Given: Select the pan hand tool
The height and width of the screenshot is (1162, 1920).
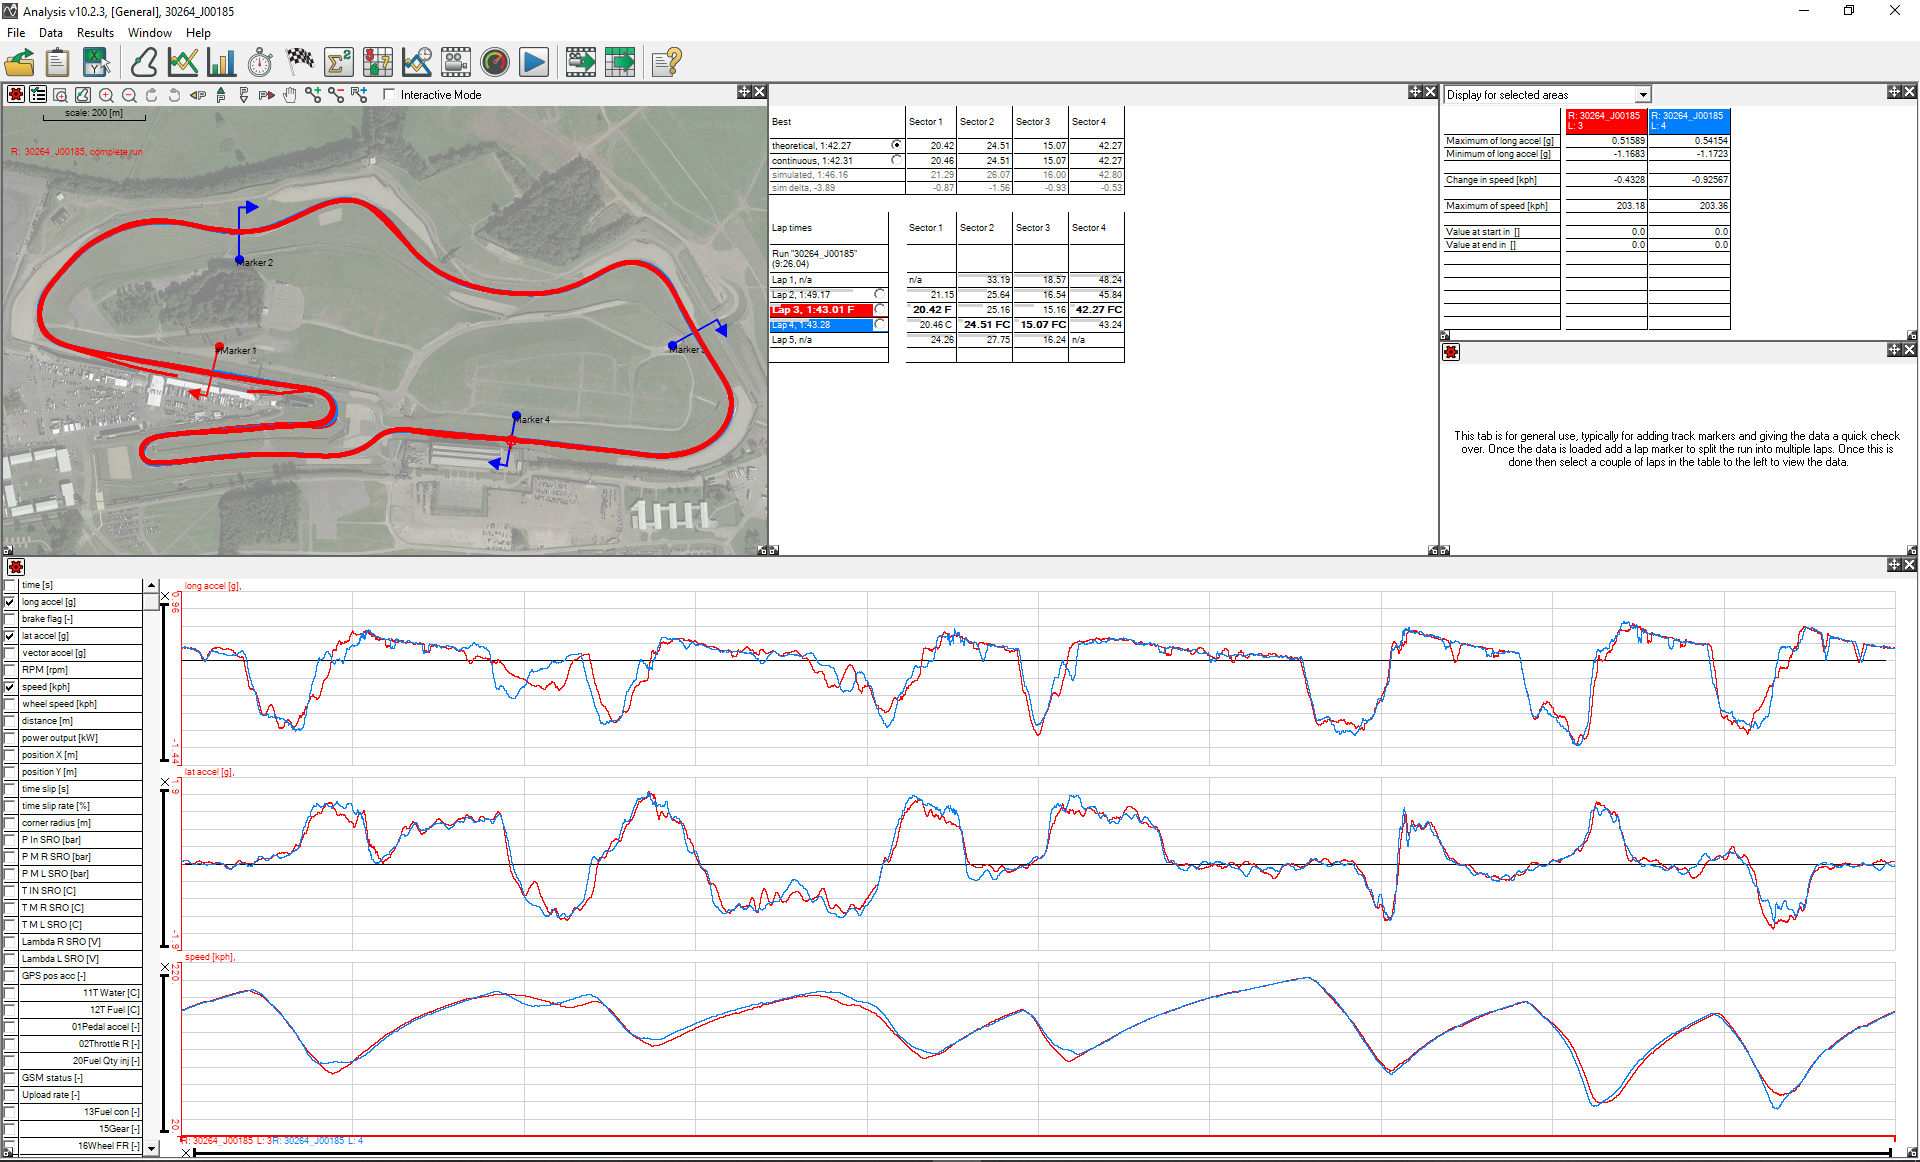Looking at the screenshot, I should click(x=290, y=95).
